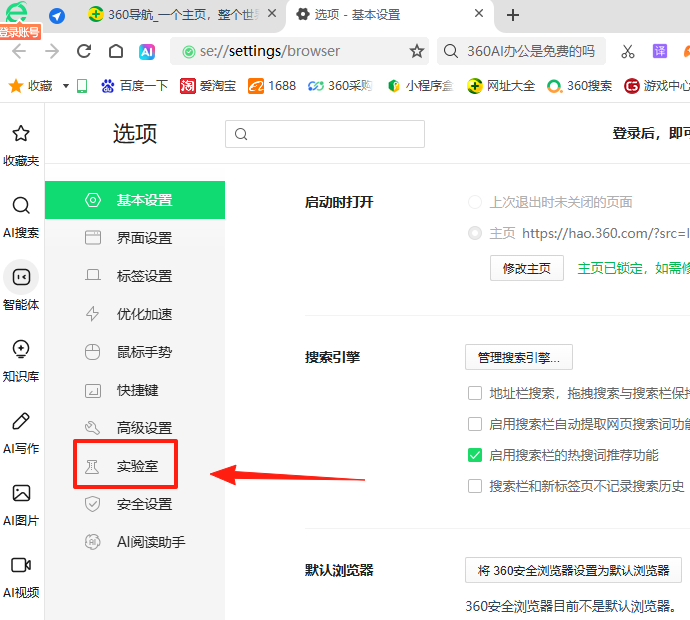Screen dimensions: 690x620
Task: Open the 360搜索 bookmark
Action: (579, 86)
